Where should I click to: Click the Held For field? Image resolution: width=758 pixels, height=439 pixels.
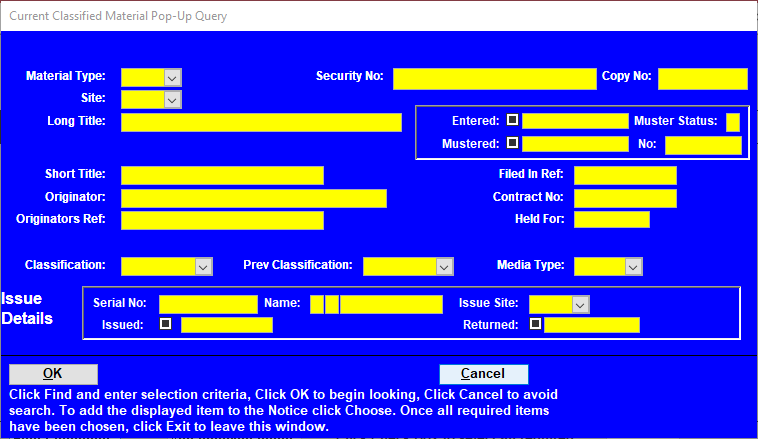click(611, 219)
